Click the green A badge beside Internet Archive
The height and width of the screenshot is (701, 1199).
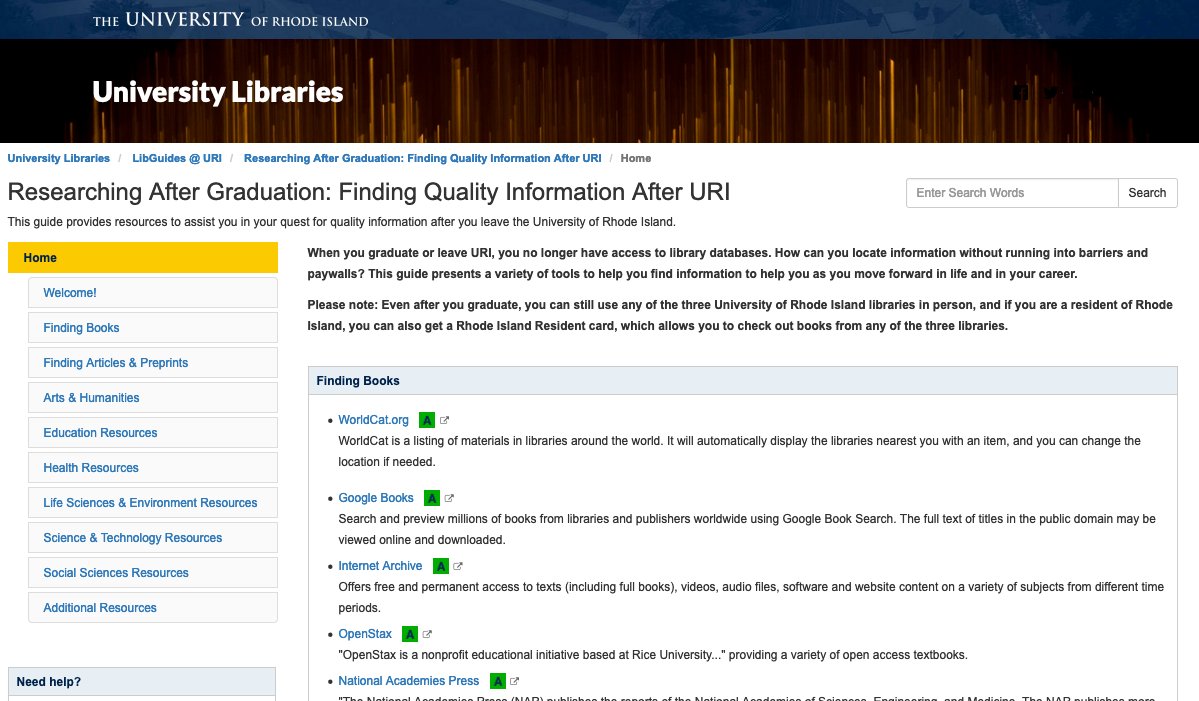440,566
